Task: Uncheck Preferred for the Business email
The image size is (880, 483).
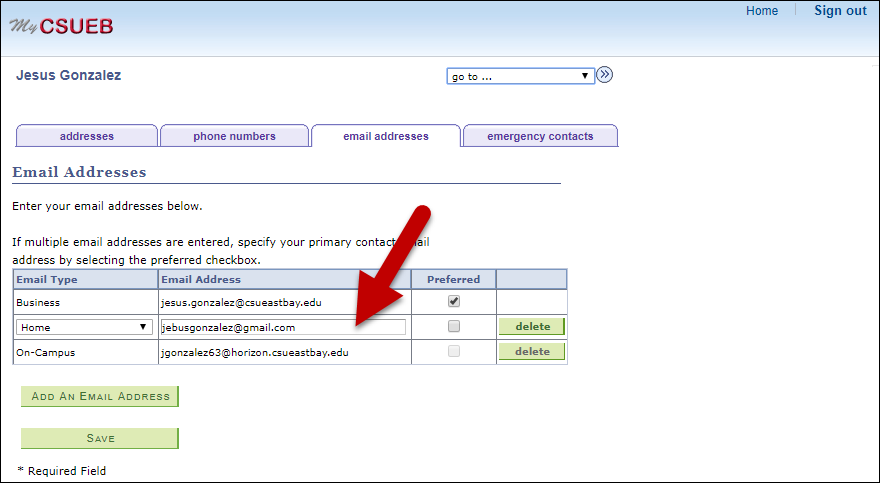Action: coord(454,301)
